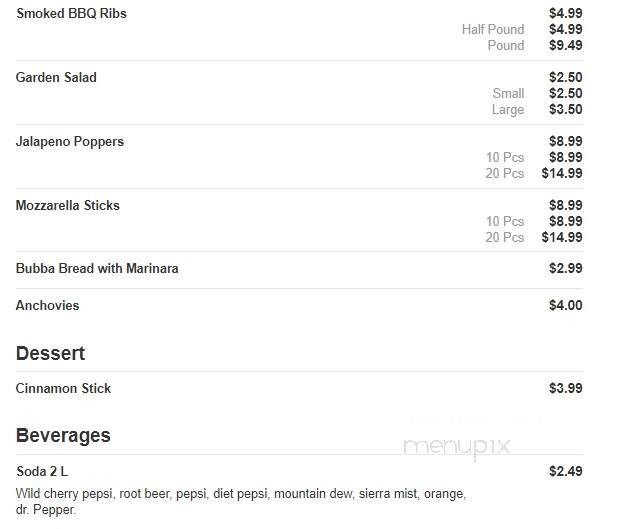This screenshot has height=529, width=636.
Task: Click the $3.99 Cinnamon Stick price
Action: [x=565, y=388]
